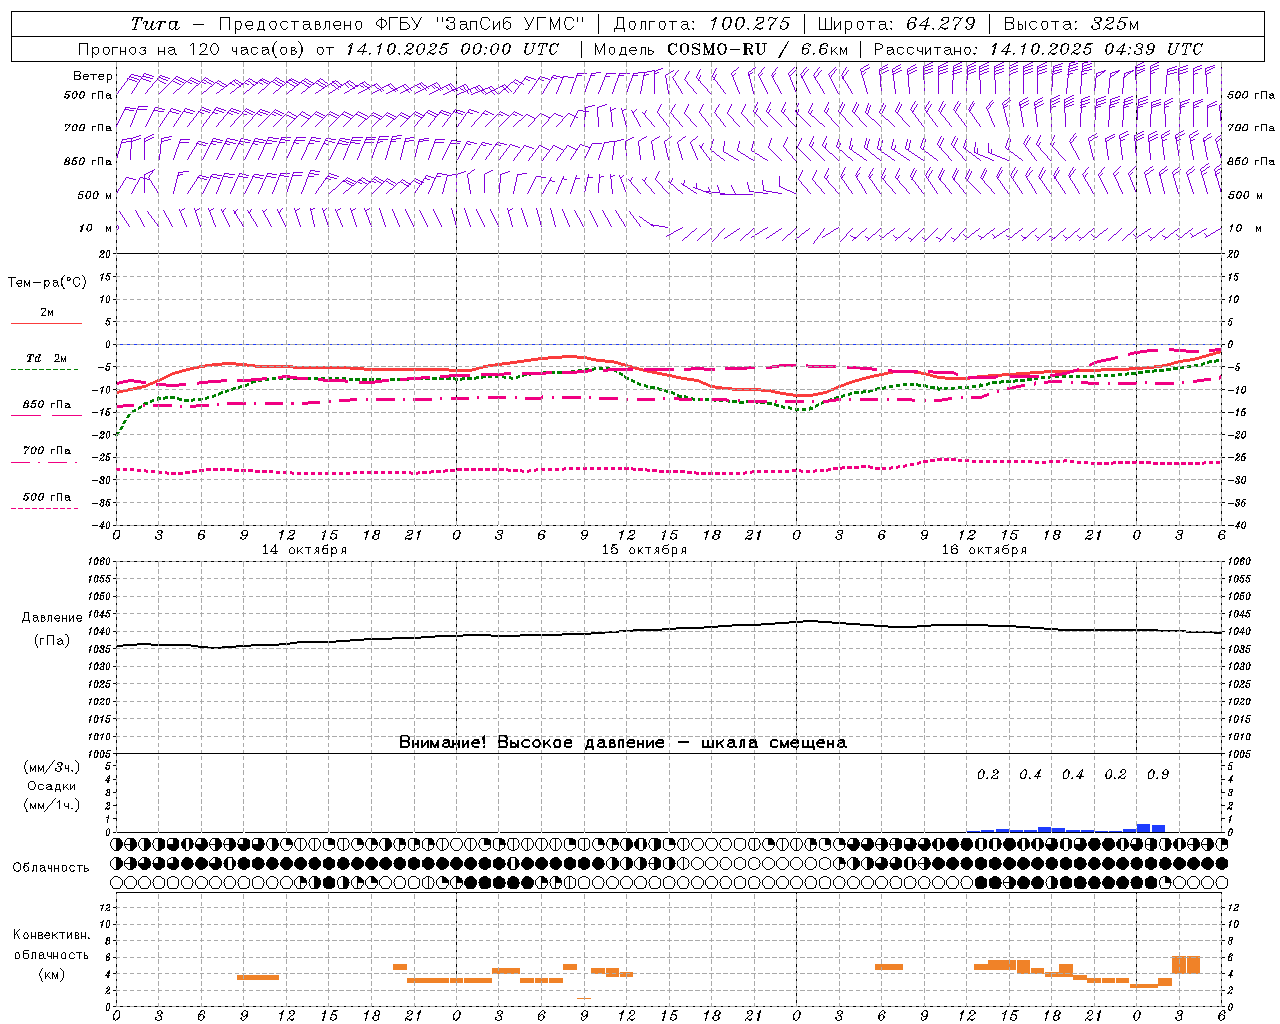Click the "10 м" wind level label at left
The height and width of the screenshot is (1024, 1280).
click(96, 229)
